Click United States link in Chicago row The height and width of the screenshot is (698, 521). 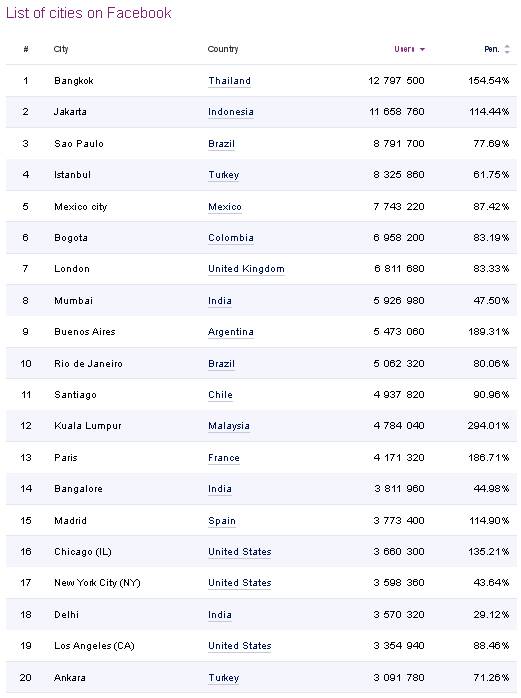240,552
